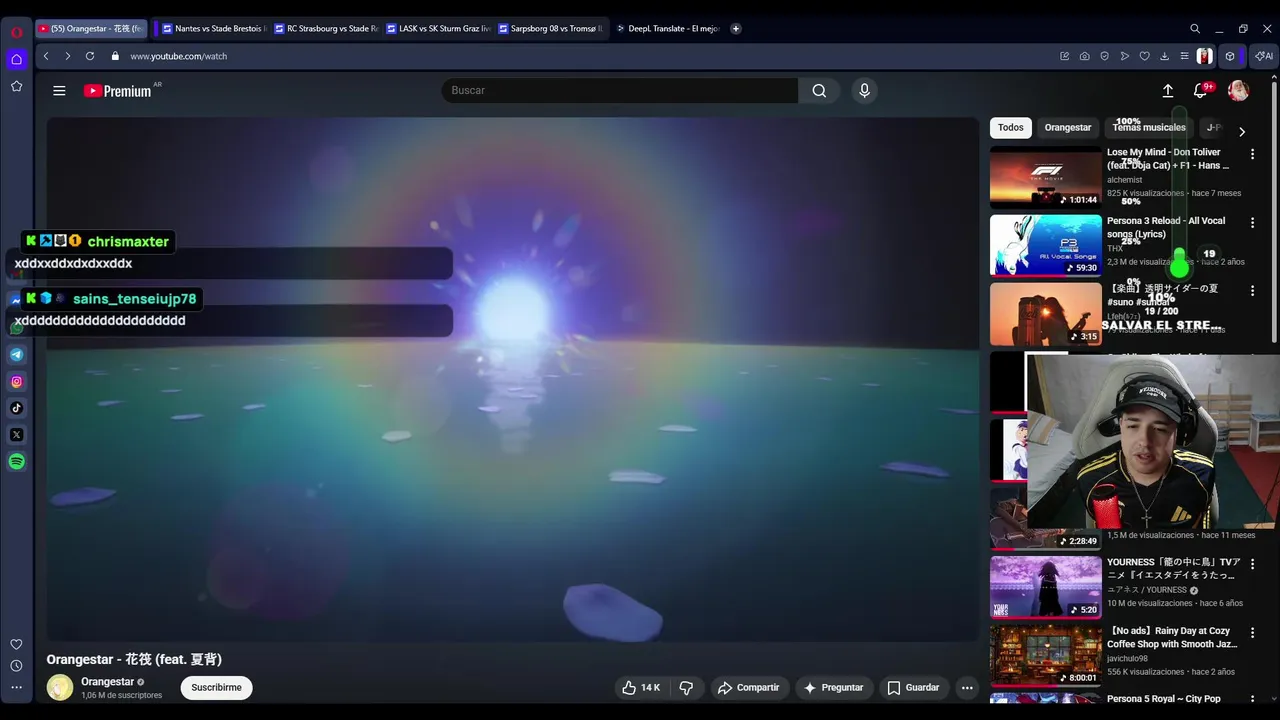This screenshot has width=1280, height=720.
Task: Open options for Persona 3 Reload video
Action: [x=1252, y=223]
